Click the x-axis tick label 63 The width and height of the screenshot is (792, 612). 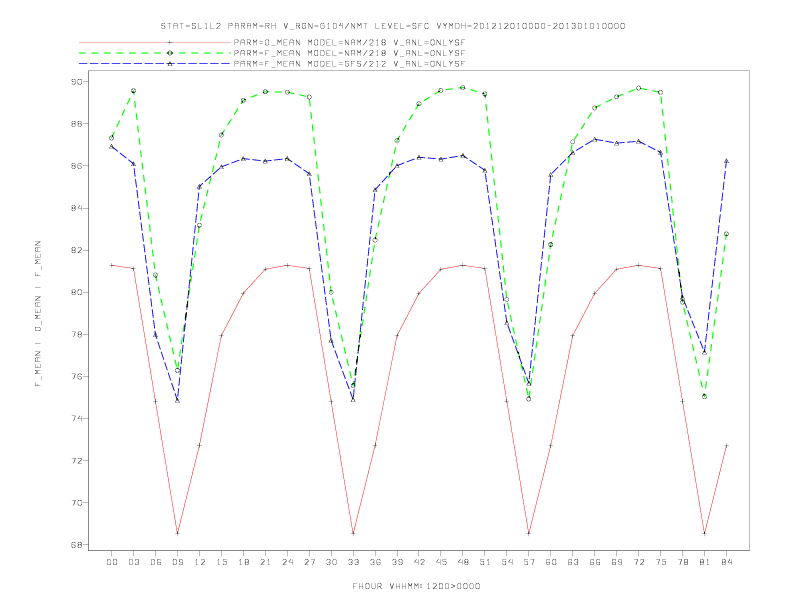[573, 562]
